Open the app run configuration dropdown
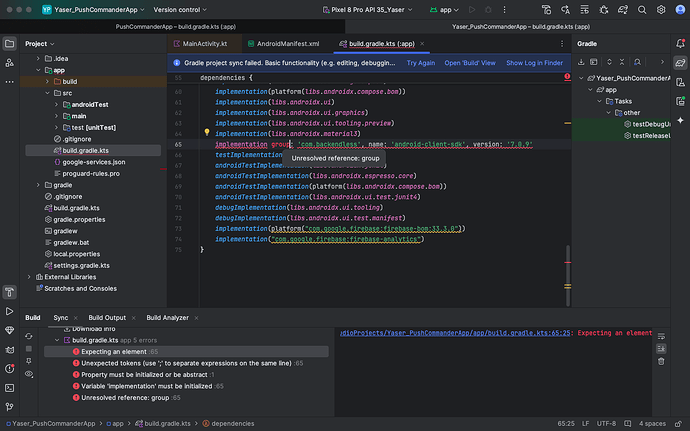 (x=444, y=10)
